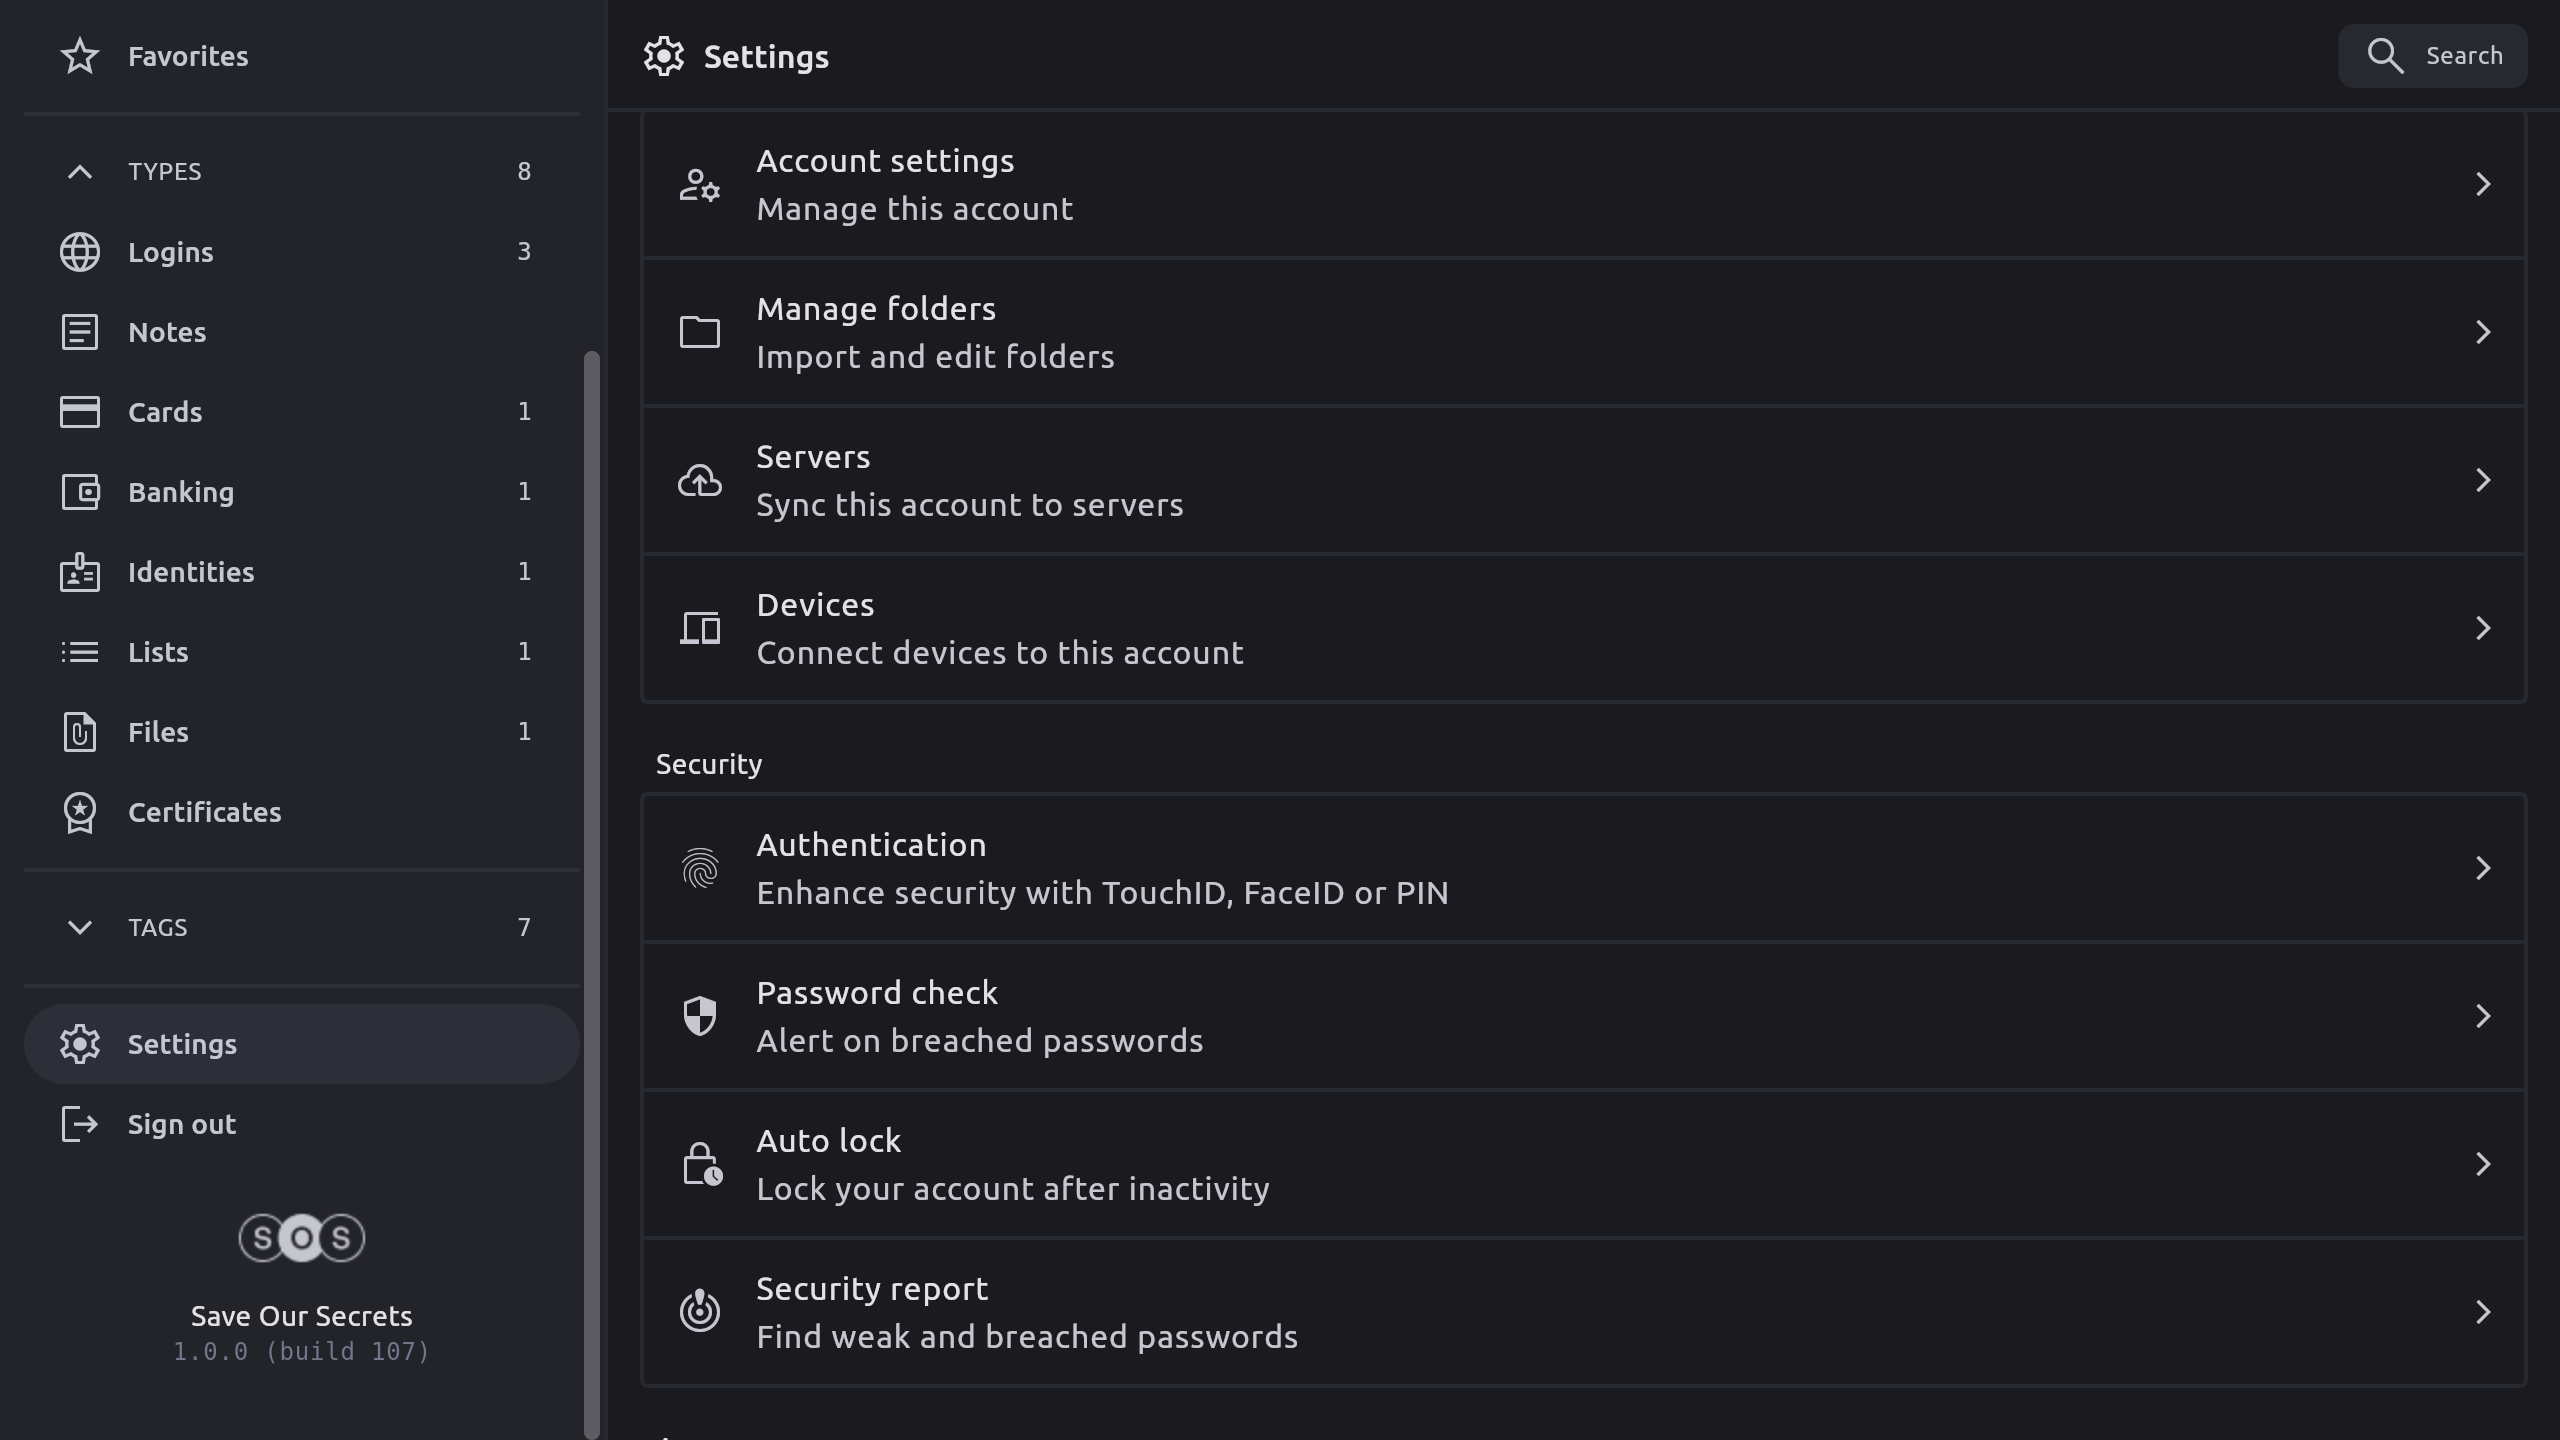Image resolution: width=2560 pixels, height=1440 pixels.
Task: Select Cards in the sidebar
Action: point(165,412)
